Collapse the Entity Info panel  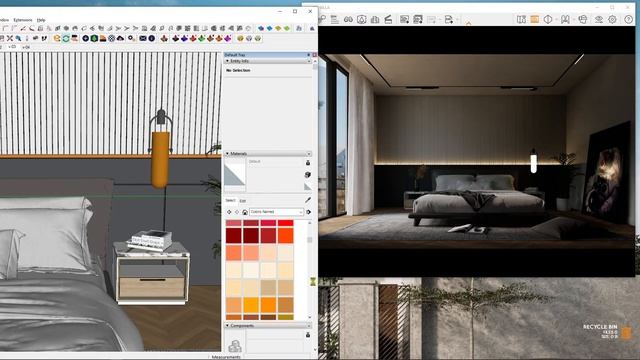227,61
